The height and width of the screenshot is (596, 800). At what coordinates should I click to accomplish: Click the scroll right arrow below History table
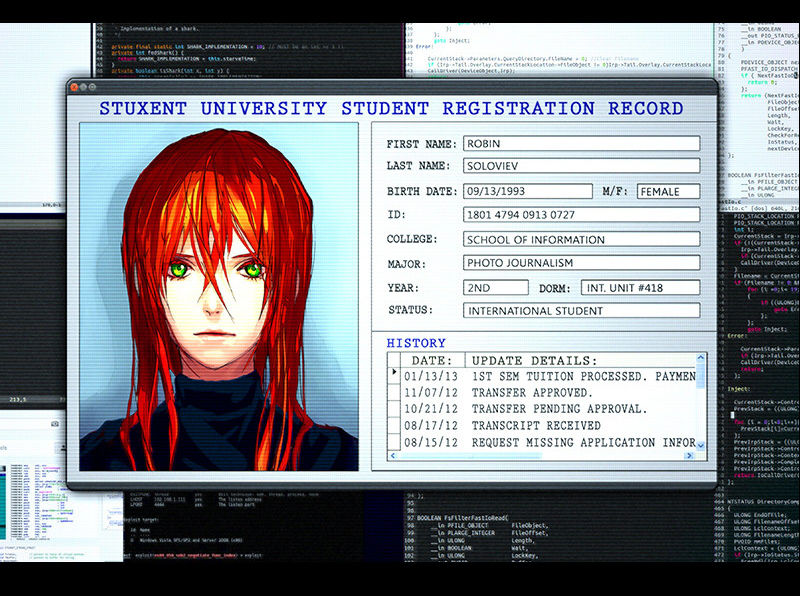(x=688, y=456)
